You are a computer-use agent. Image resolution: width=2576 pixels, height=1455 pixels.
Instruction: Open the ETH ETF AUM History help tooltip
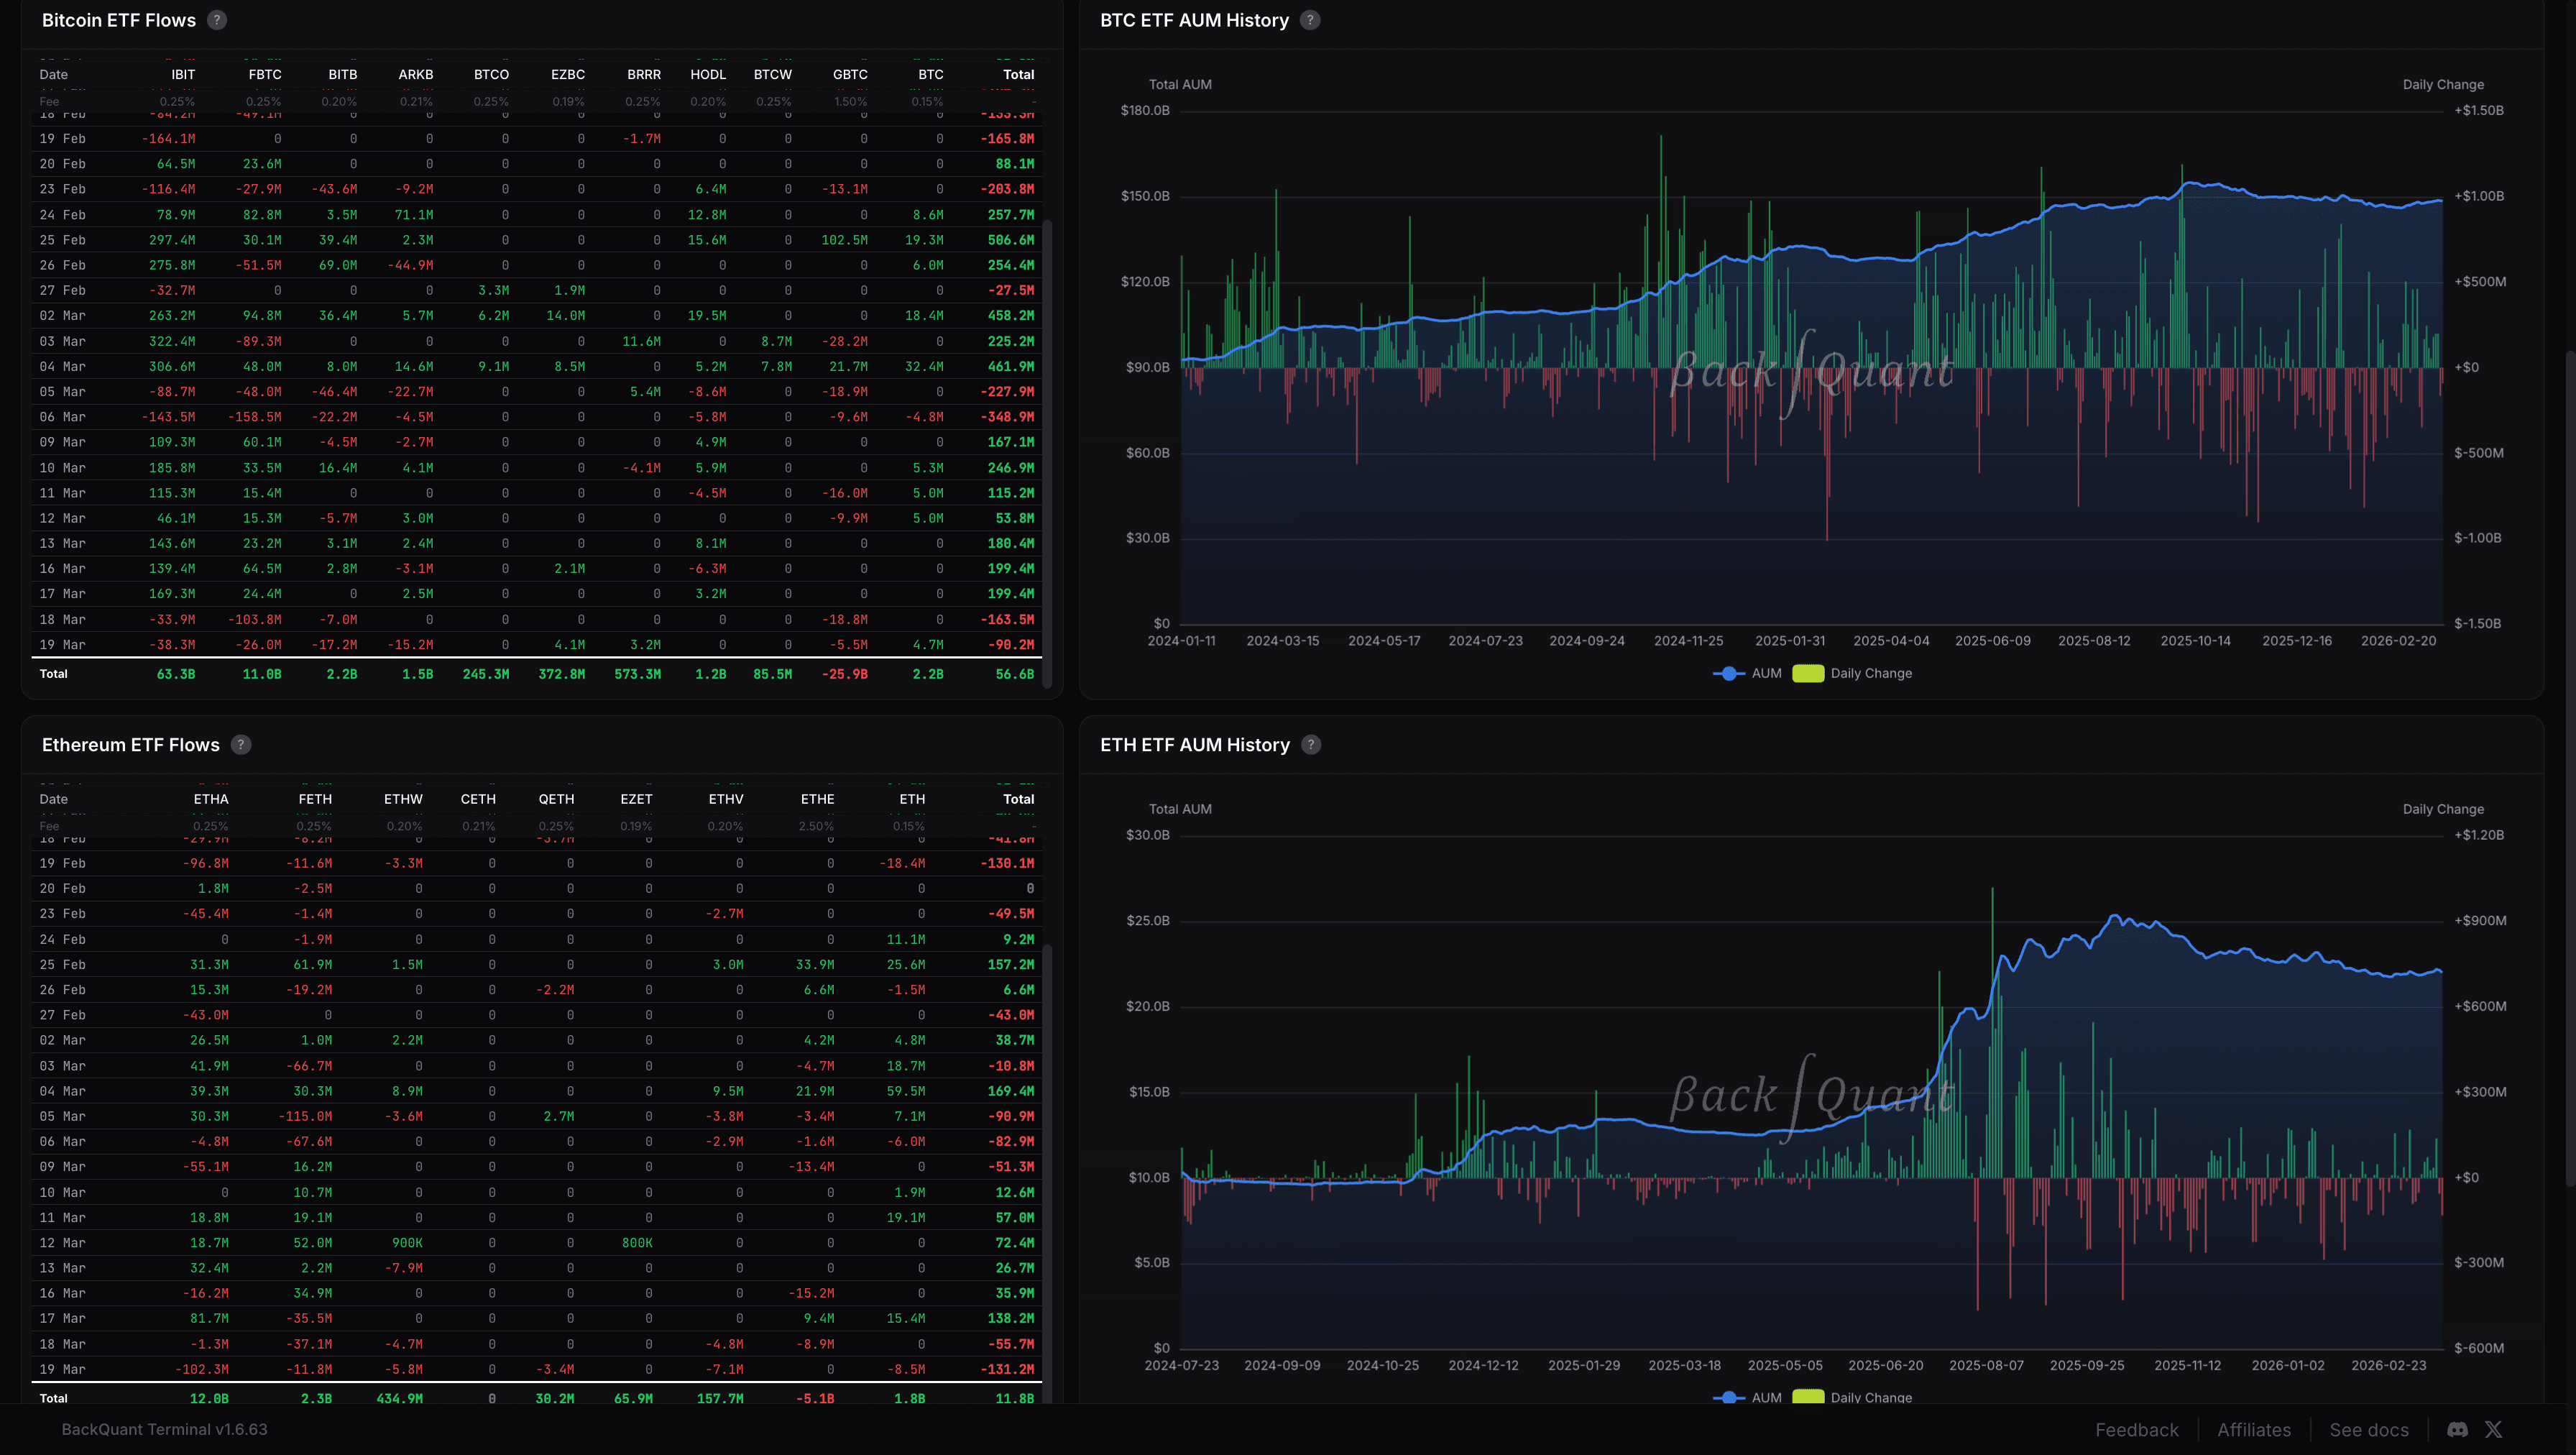coord(1311,744)
